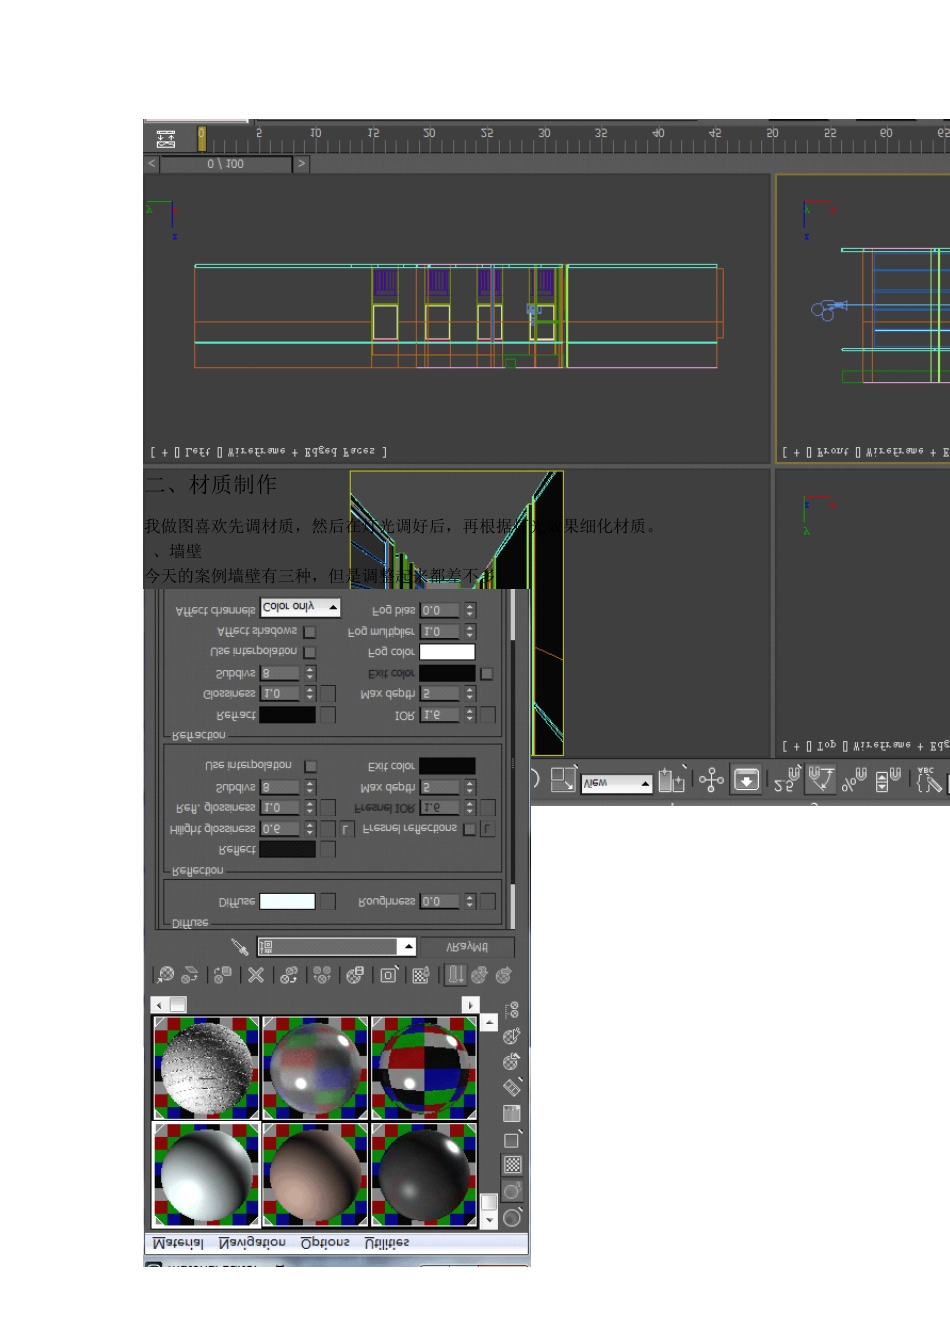
Task: Click Go to Parent icon
Action: point(480,975)
